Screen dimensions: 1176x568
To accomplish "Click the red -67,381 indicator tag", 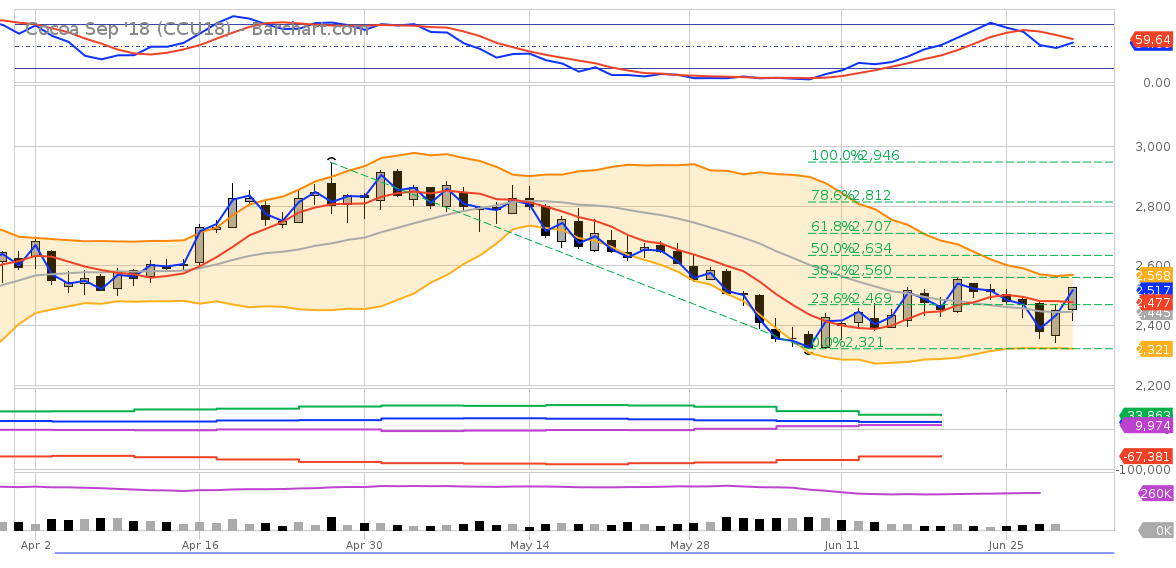I will coord(1148,456).
